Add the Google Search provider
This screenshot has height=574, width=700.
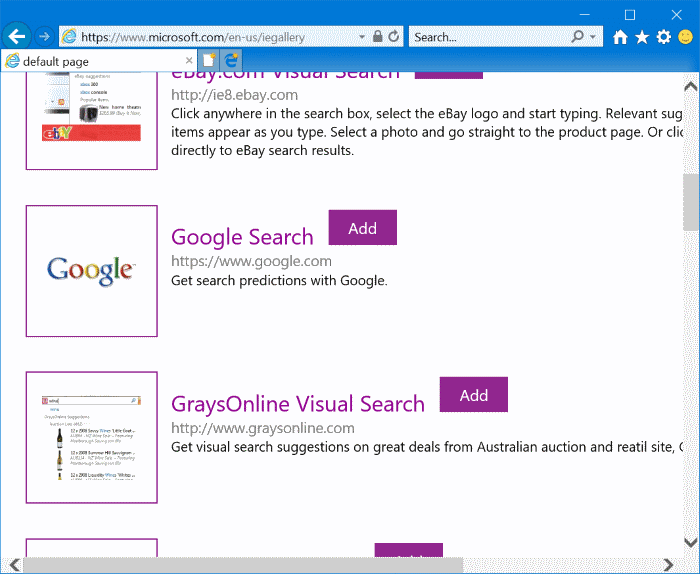362,228
